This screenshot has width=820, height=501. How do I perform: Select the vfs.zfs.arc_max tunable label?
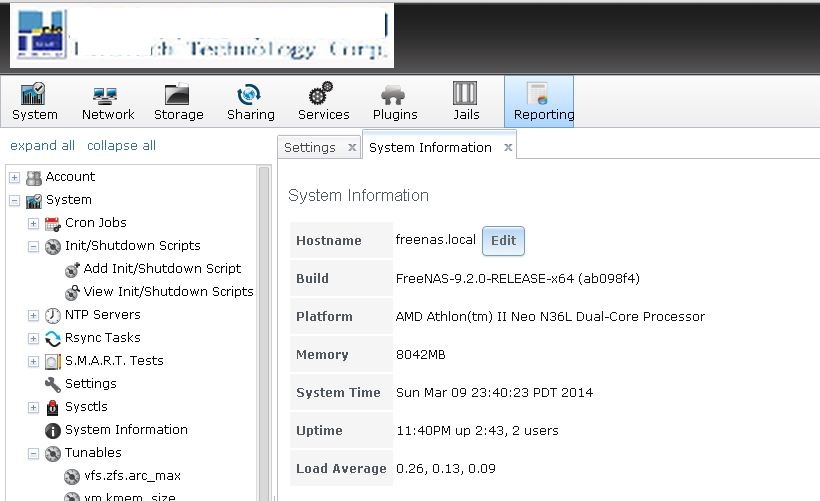(x=132, y=476)
